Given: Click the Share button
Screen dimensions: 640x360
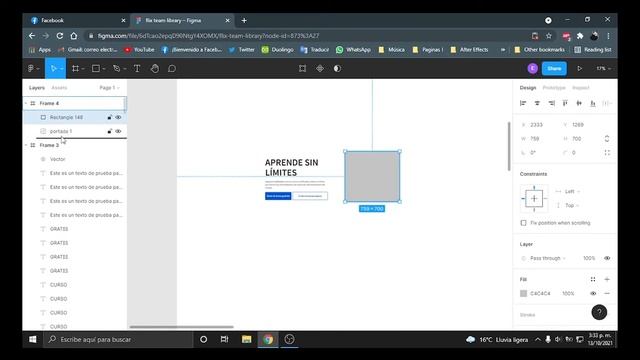Looking at the screenshot, I should tap(554, 69).
